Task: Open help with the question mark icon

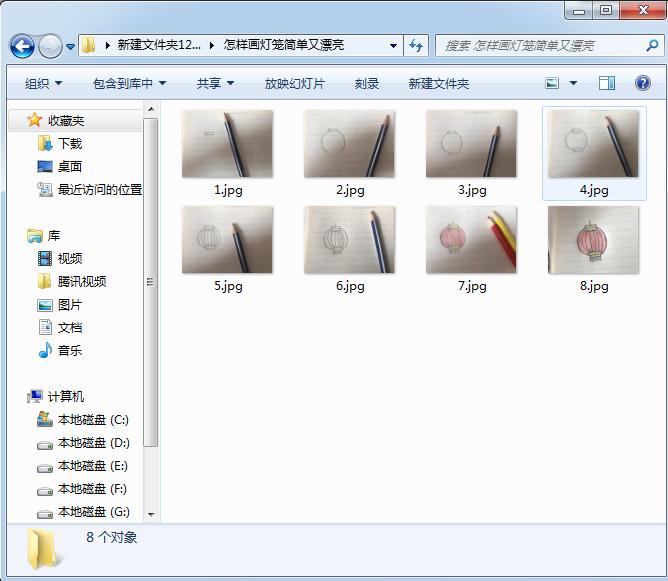Action: pos(642,83)
